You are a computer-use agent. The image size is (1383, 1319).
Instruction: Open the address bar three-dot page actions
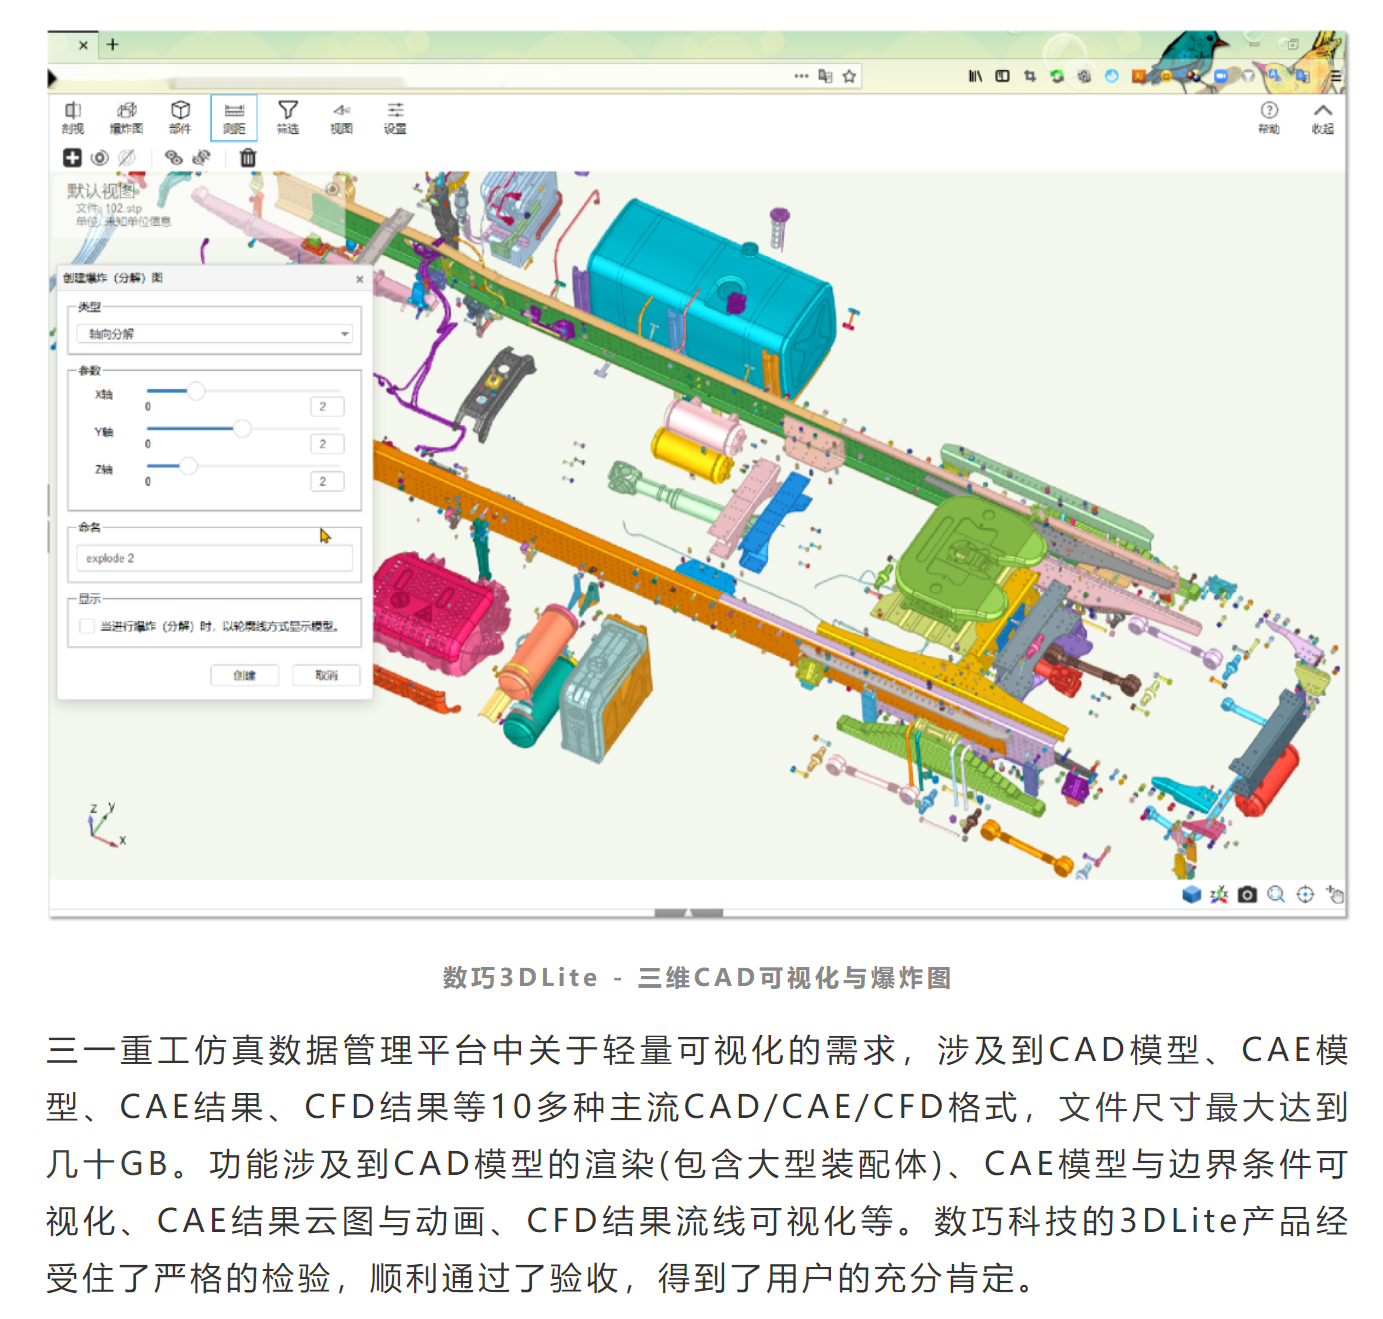point(801,76)
